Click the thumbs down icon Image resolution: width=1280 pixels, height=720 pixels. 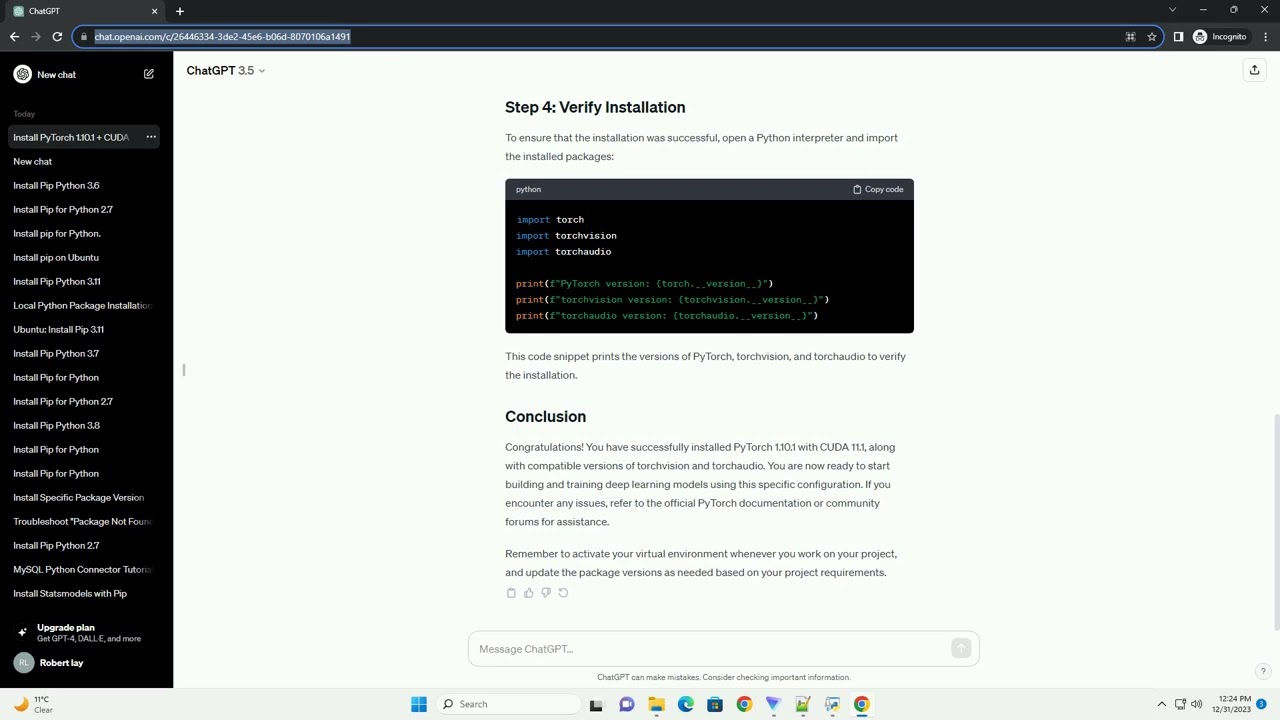546,593
